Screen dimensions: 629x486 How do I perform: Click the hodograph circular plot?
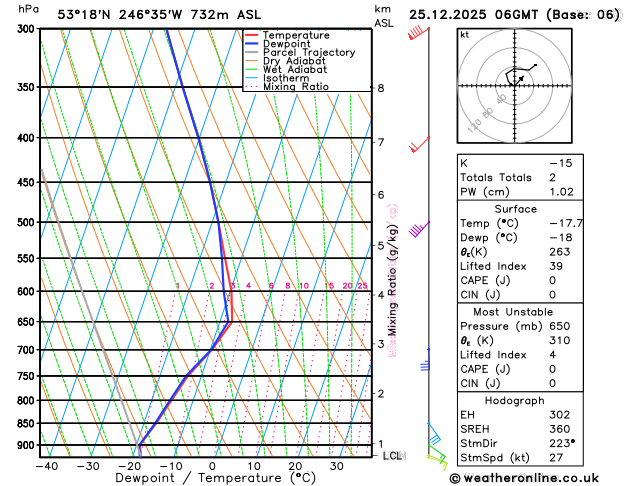coord(514,85)
